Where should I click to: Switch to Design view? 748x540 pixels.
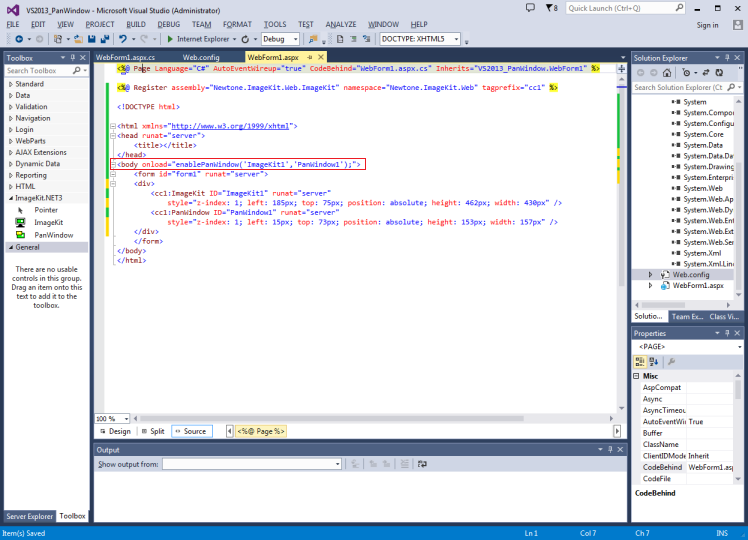point(114,431)
